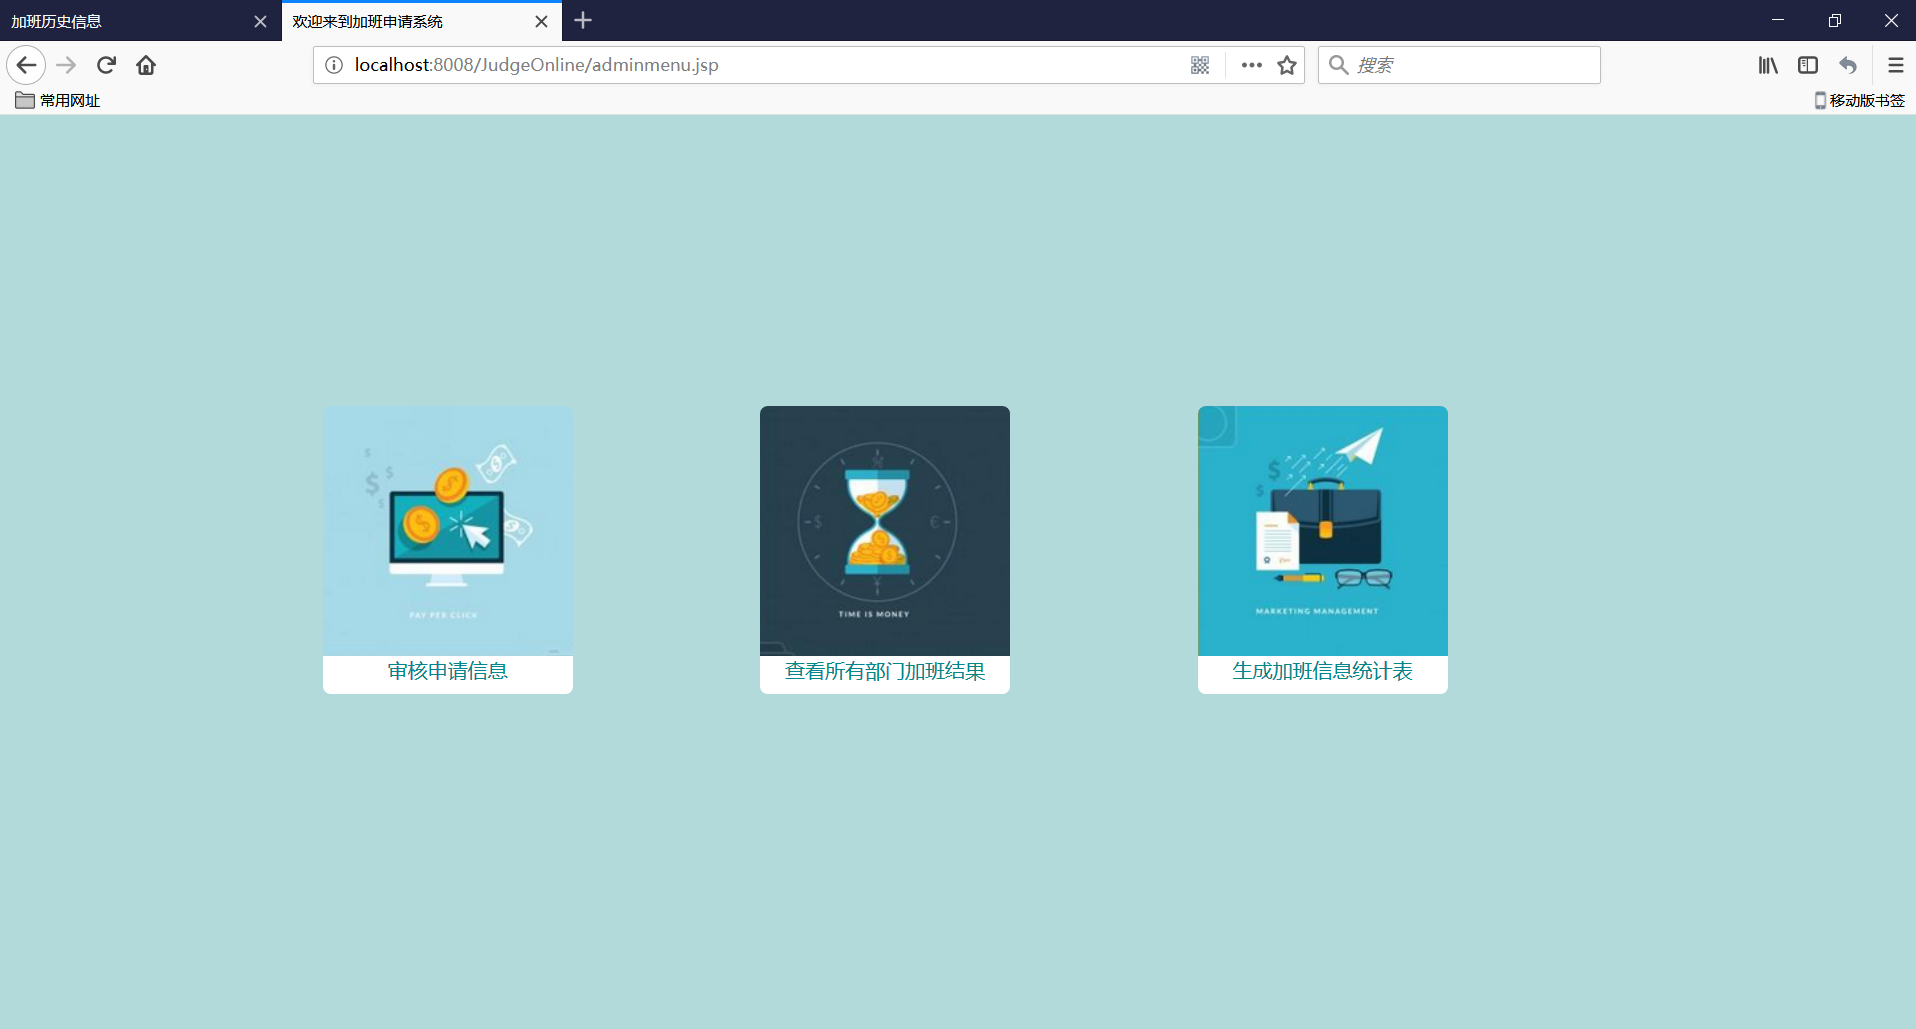This screenshot has height=1029, width=1916.
Task: Close the 加班历史信息 tab
Action: (x=260, y=21)
